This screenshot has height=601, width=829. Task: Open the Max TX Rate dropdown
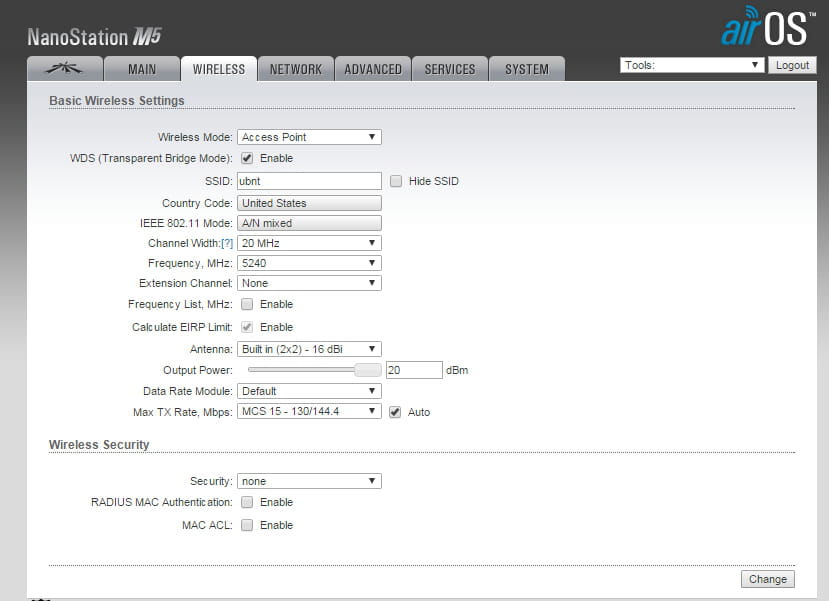click(309, 411)
